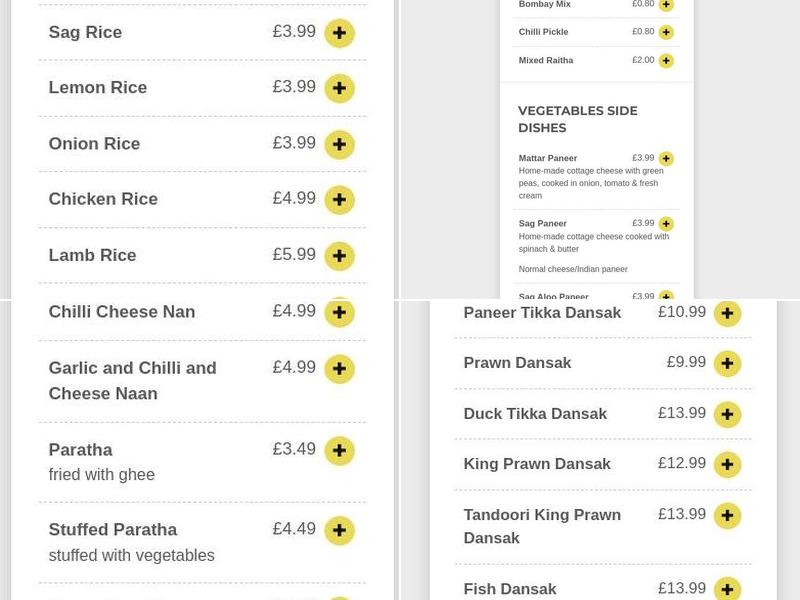Add Sag Paneer to the basket
This screenshot has height=600, width=800.
click(x=666, y=223)
